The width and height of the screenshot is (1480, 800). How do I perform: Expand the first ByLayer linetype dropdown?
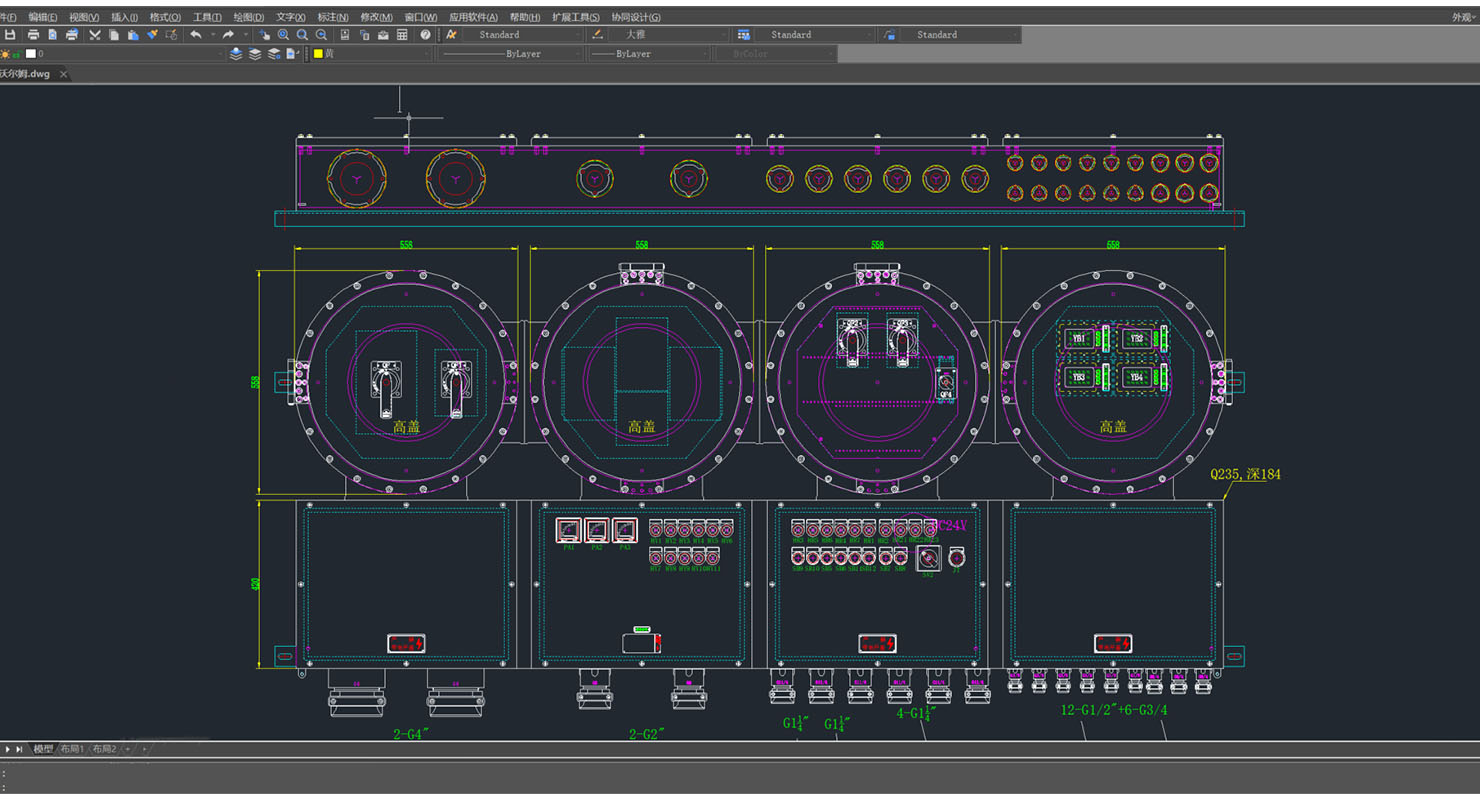tap(576, 54)
